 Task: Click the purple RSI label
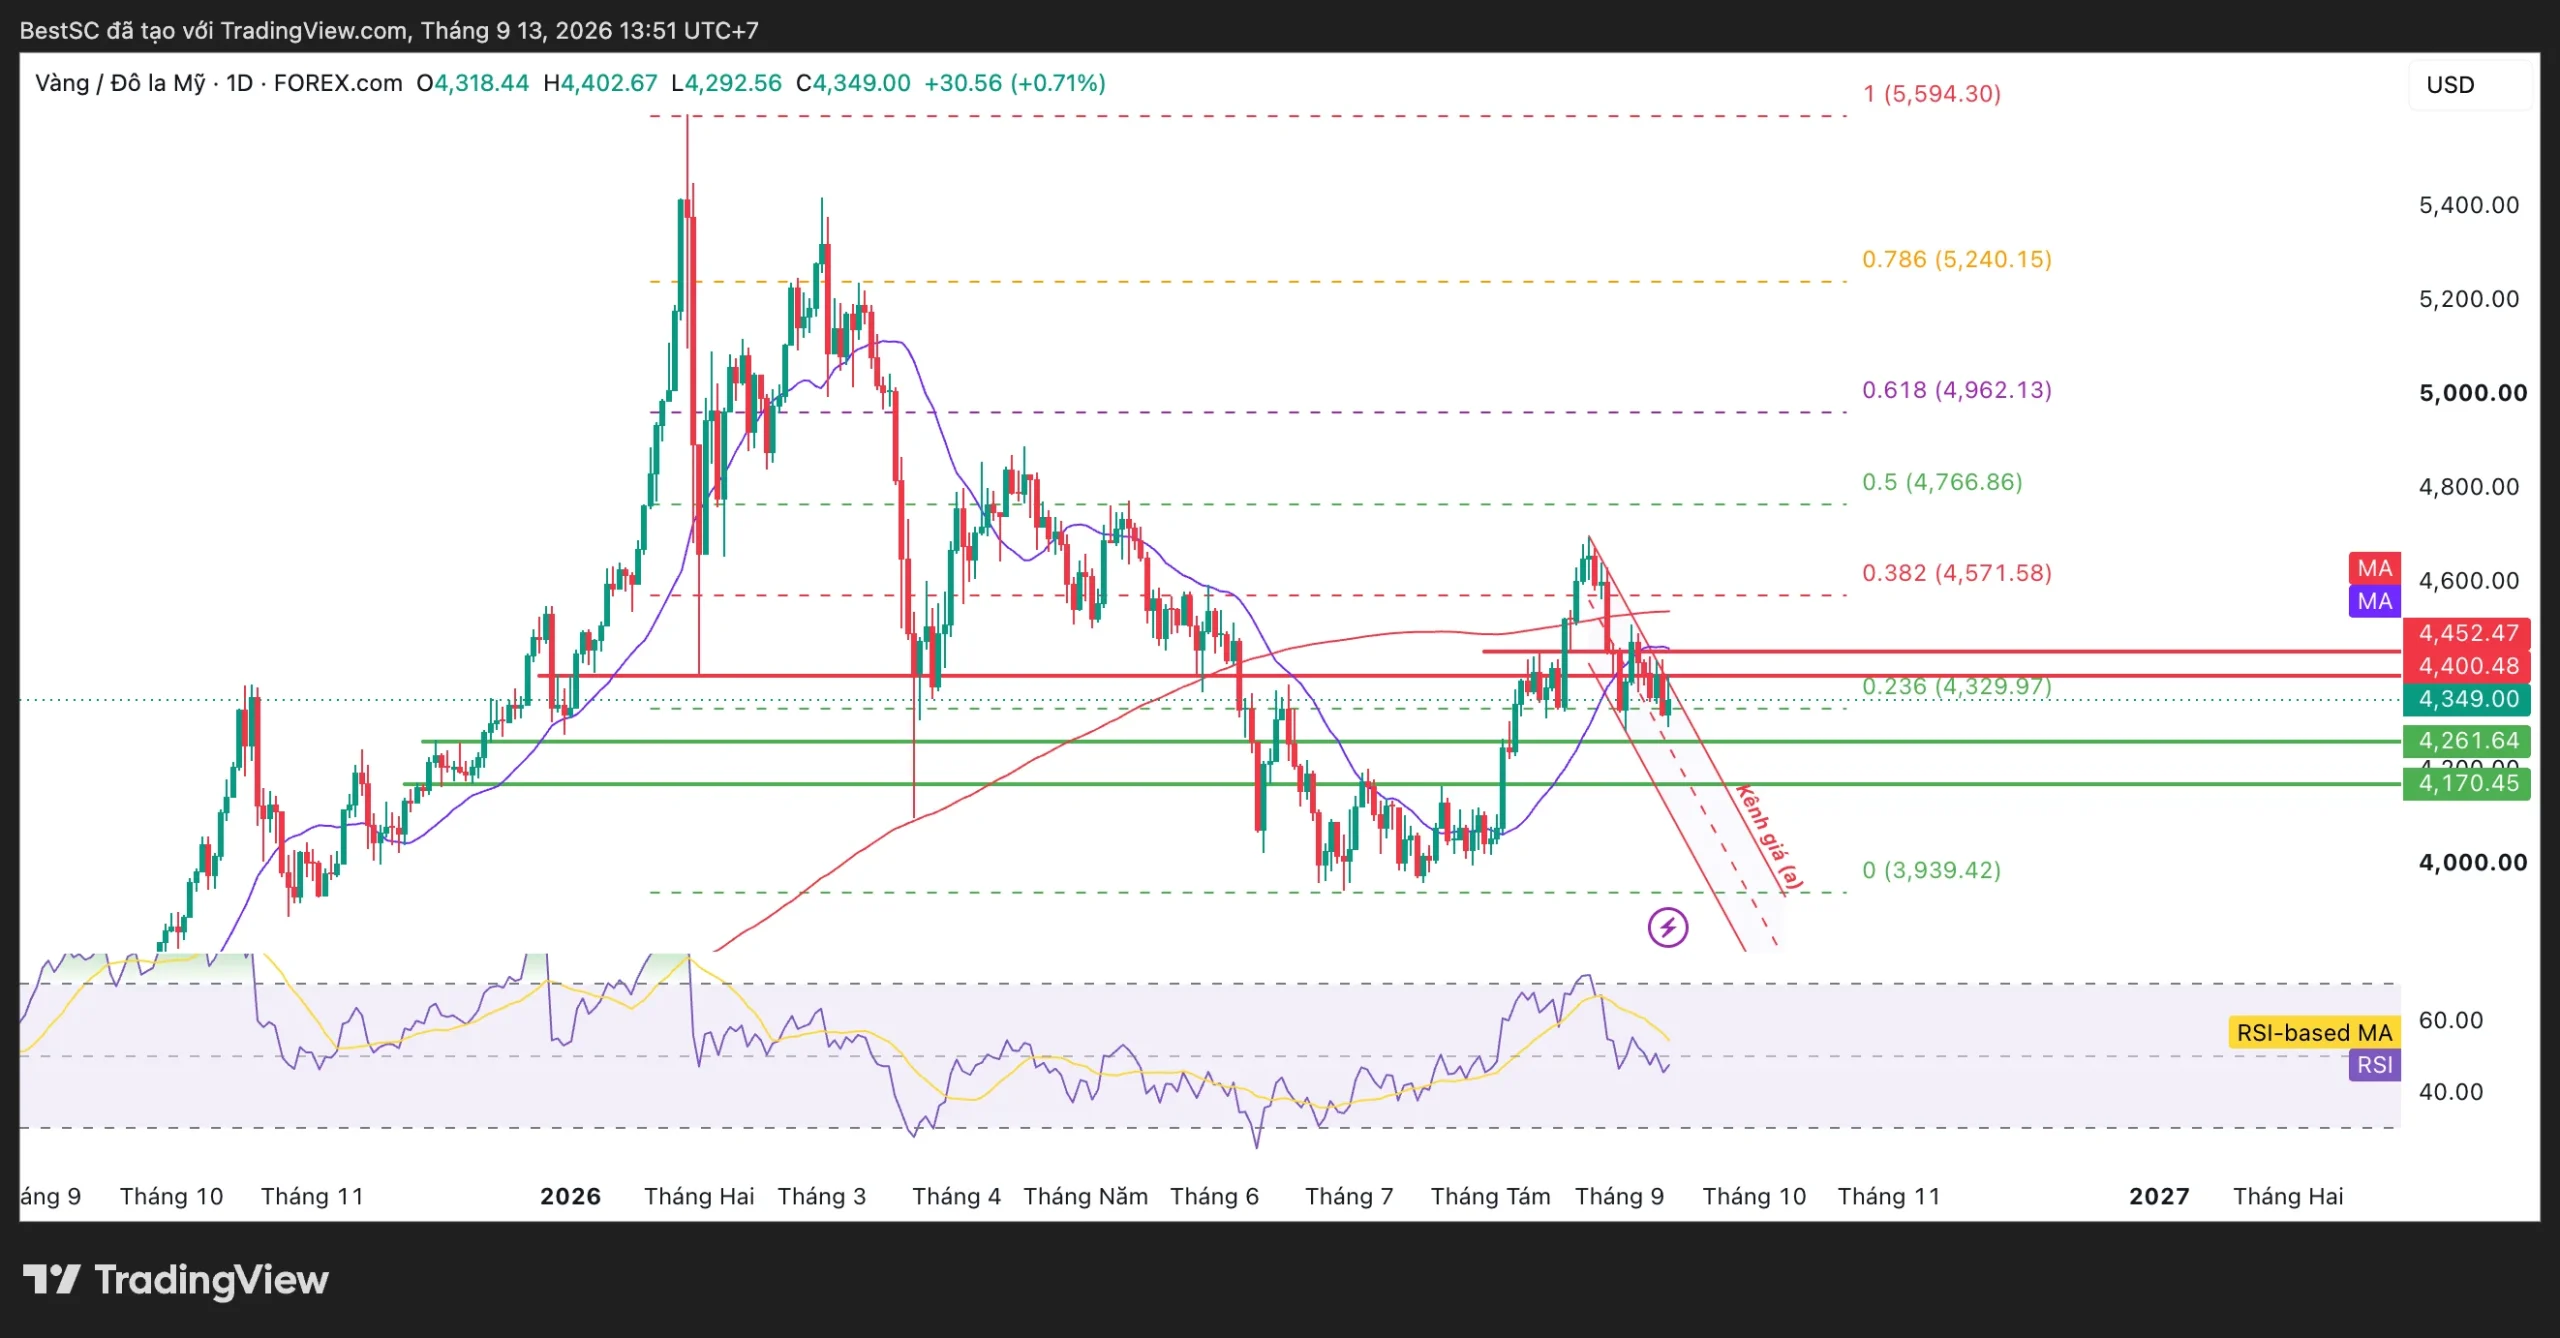2374,1065
